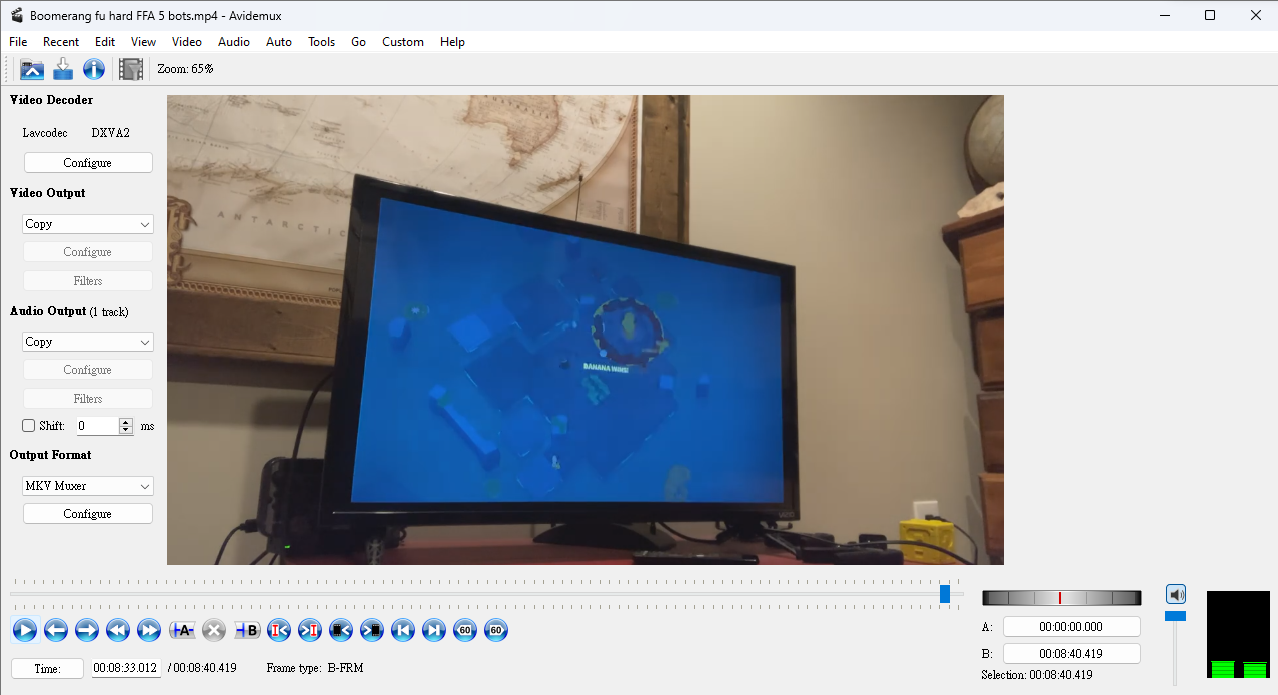Click the audio level meter
The image size is (1278, 695).
point(1238,635)
